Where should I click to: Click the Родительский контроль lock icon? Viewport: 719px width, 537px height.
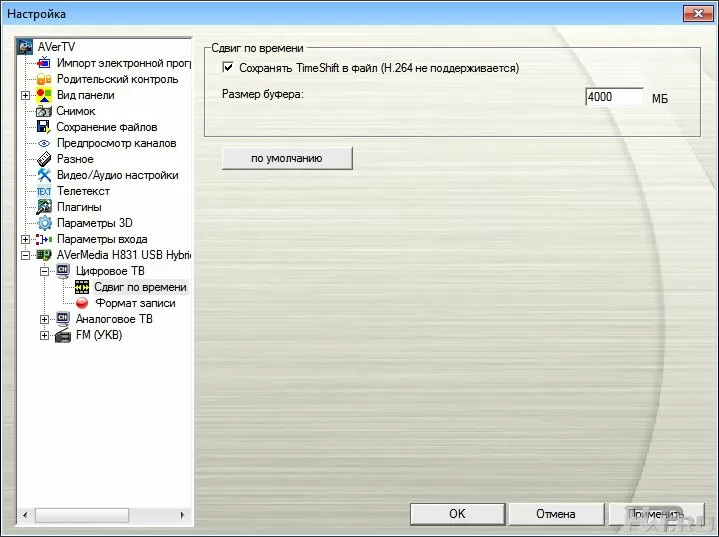(44, 79)
